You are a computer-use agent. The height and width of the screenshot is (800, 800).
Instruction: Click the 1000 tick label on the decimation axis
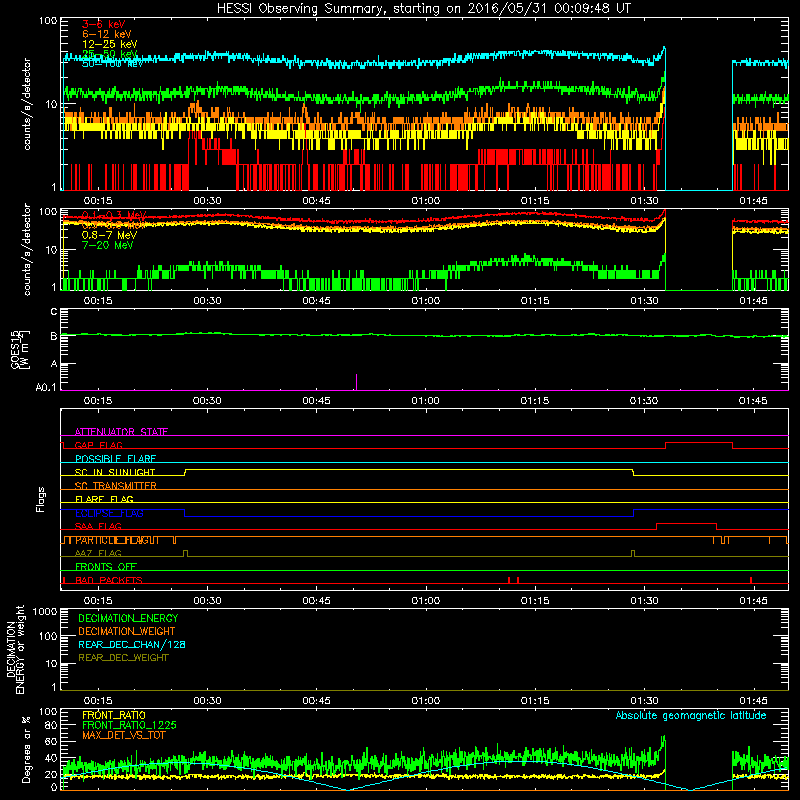pyautogui.click(x=45, y=611)
